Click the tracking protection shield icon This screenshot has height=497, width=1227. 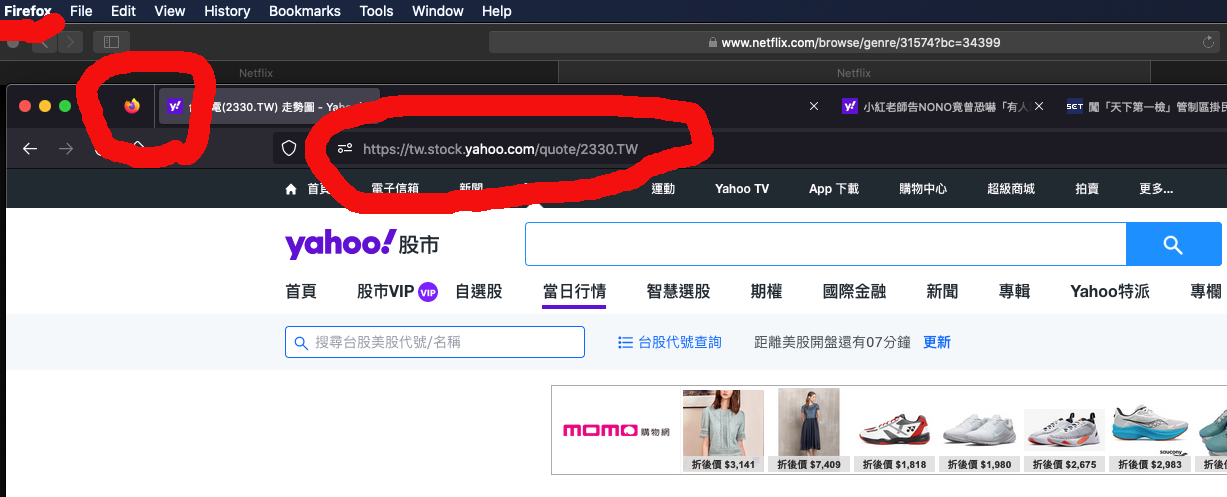click(289, 148)
